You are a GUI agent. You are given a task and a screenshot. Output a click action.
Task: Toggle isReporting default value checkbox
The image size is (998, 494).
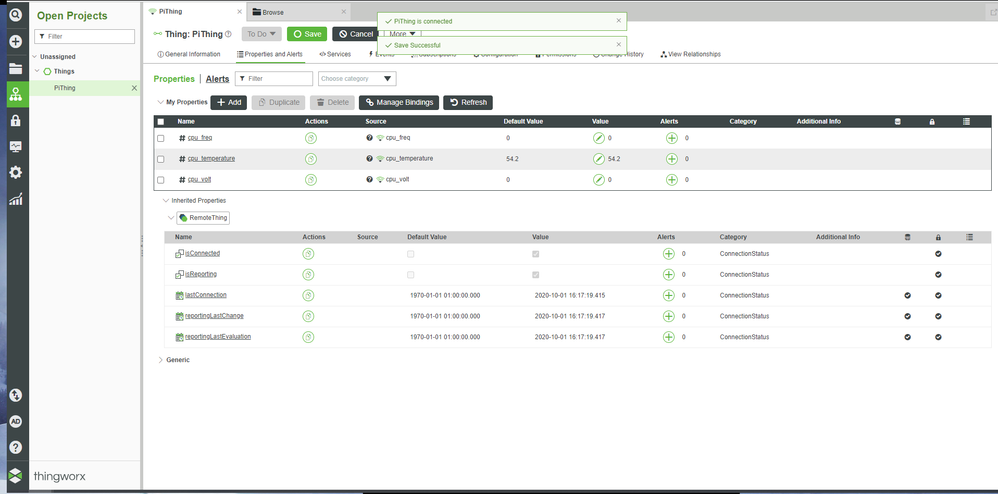point(411,275)
